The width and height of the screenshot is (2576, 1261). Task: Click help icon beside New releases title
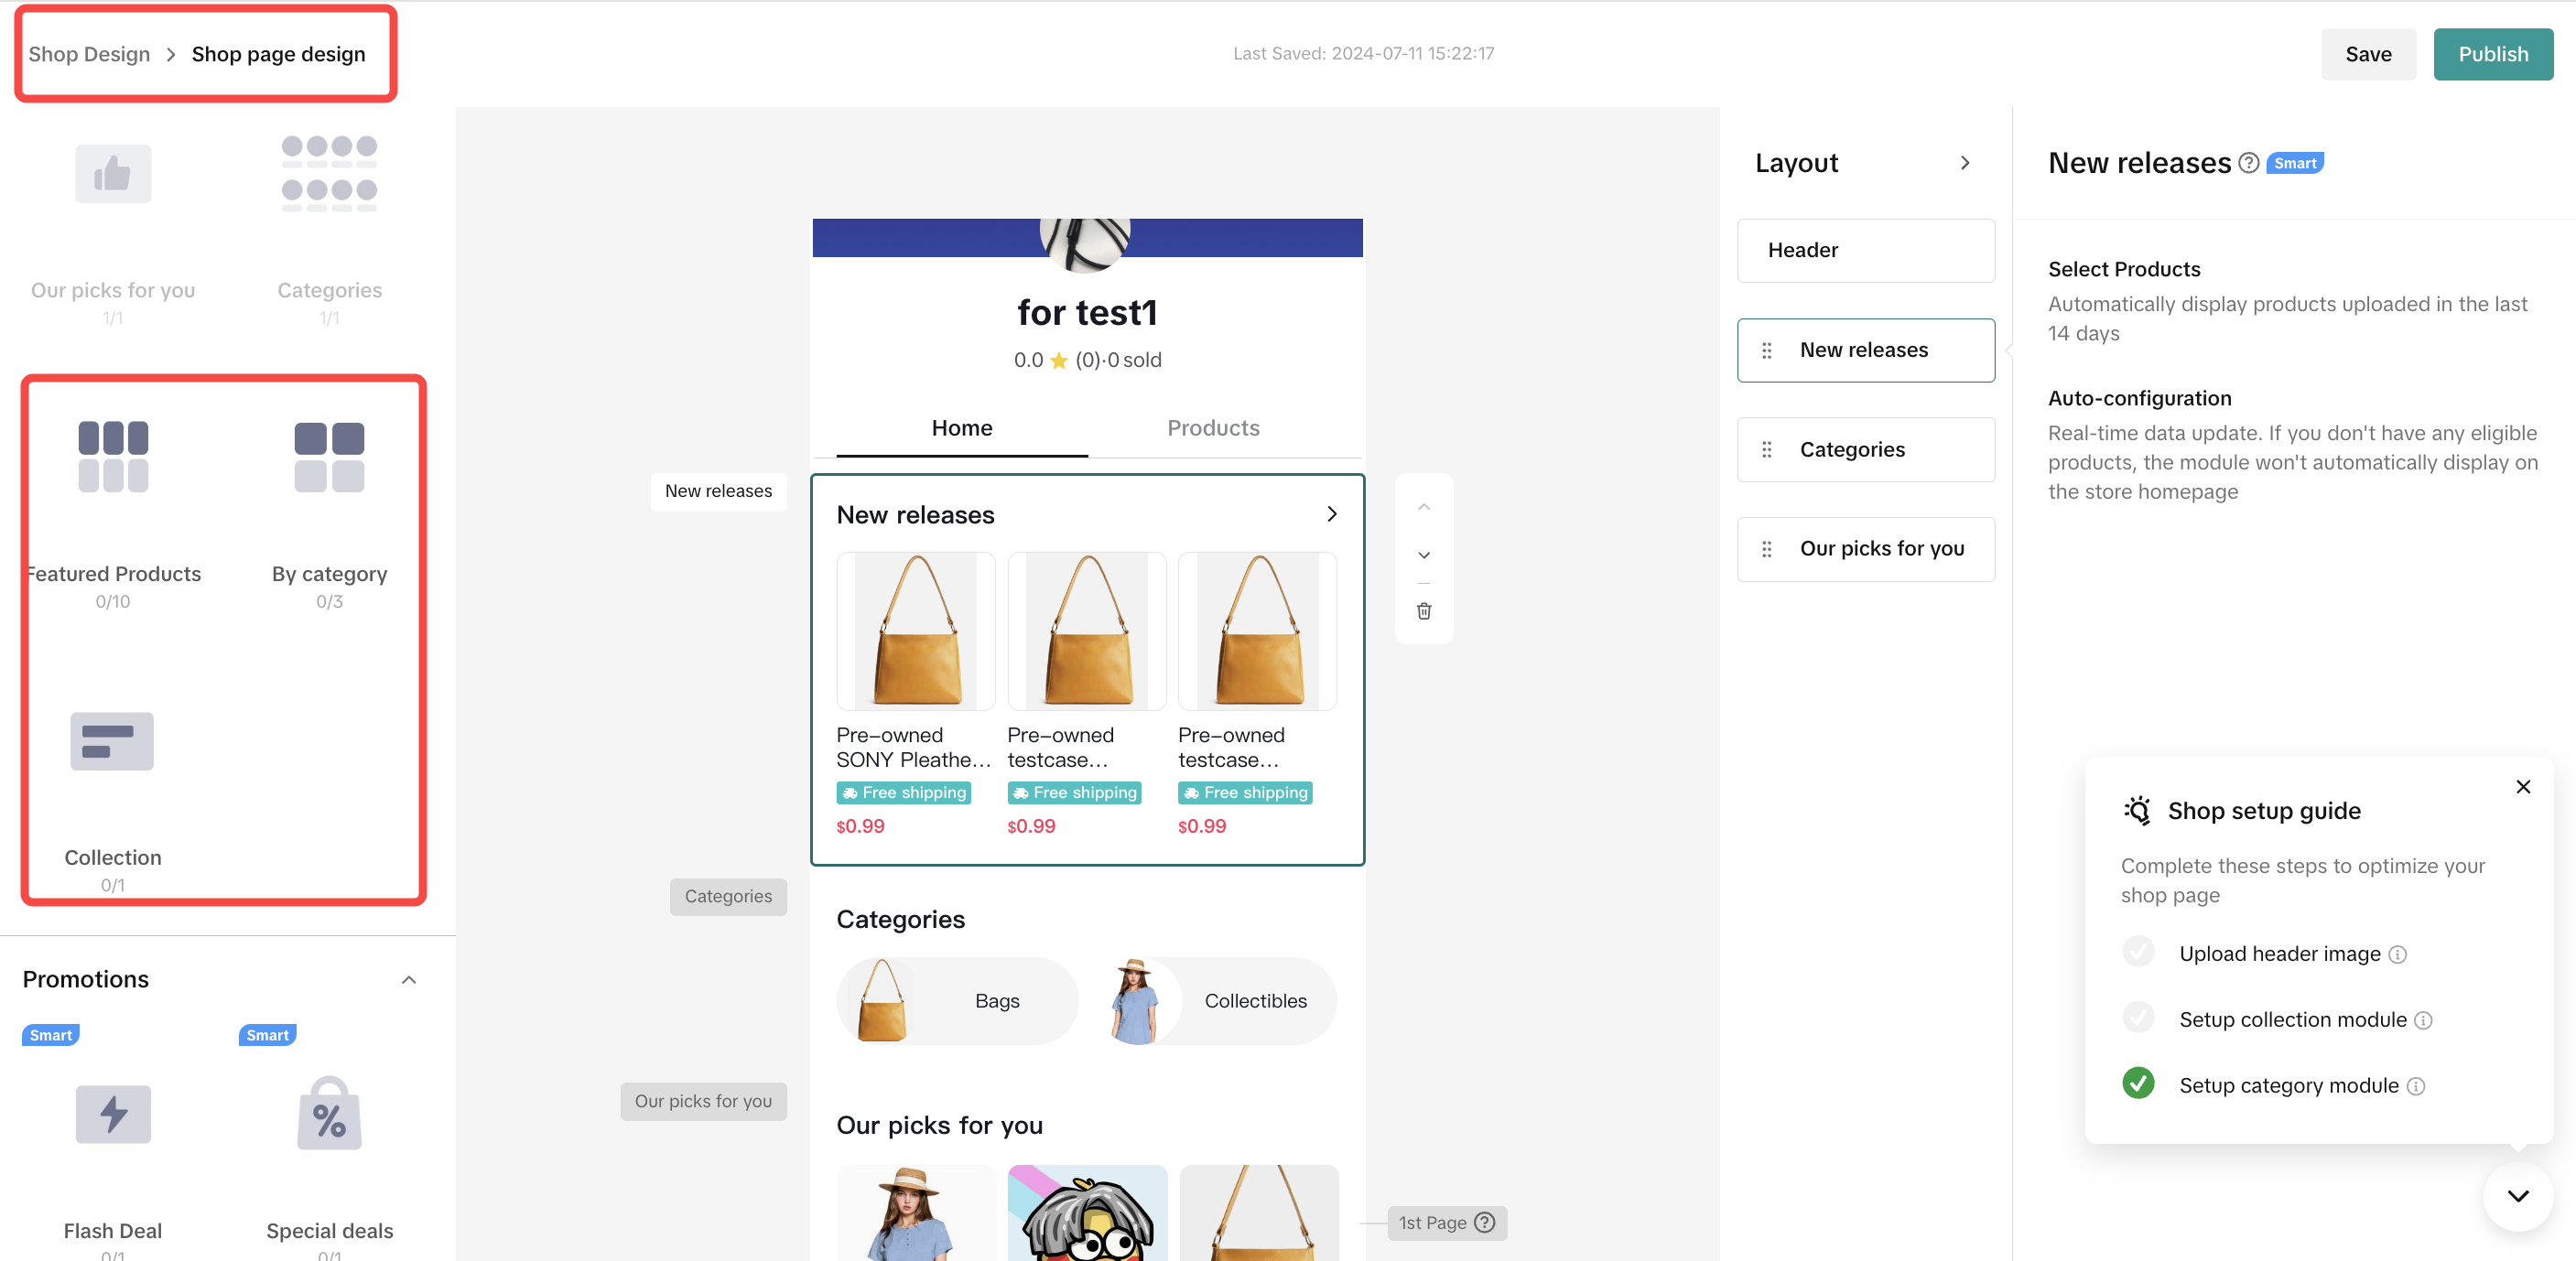tap(2249, 163)
